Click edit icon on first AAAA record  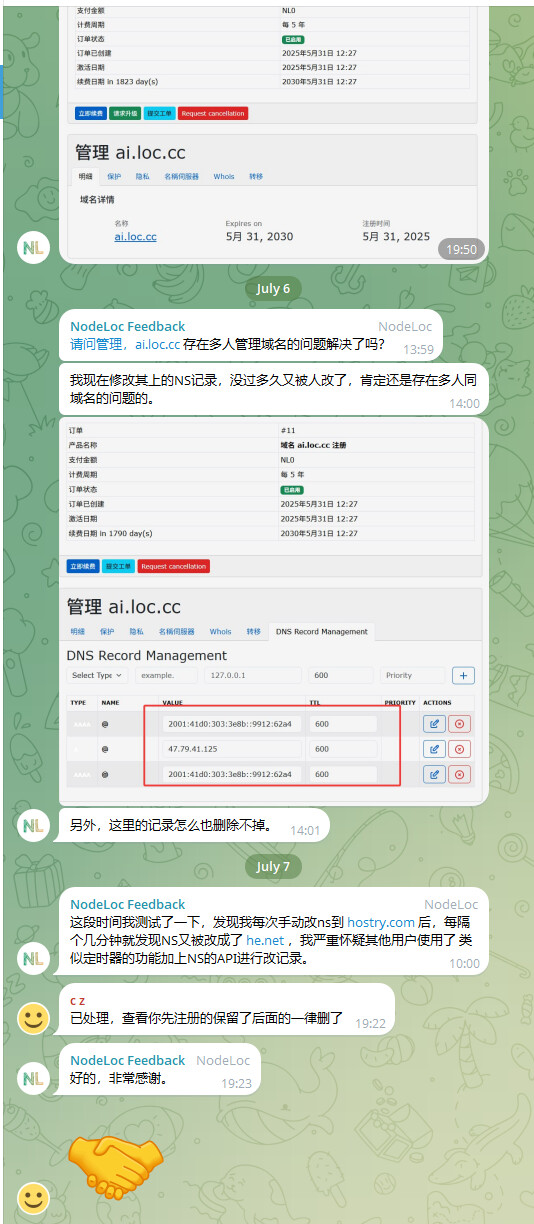pyautogui.click(x=435, y=723)
